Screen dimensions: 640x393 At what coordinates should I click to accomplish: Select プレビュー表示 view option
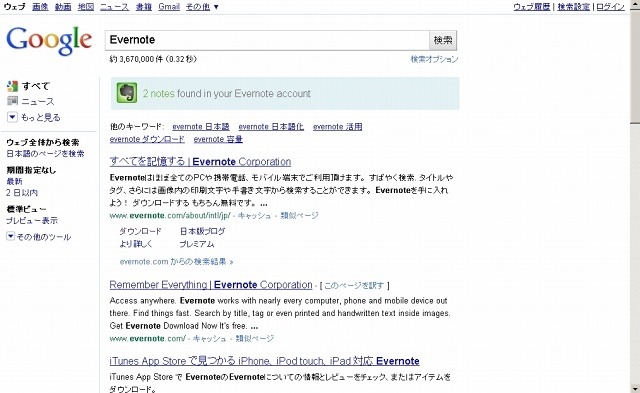(x=32, y=220)
